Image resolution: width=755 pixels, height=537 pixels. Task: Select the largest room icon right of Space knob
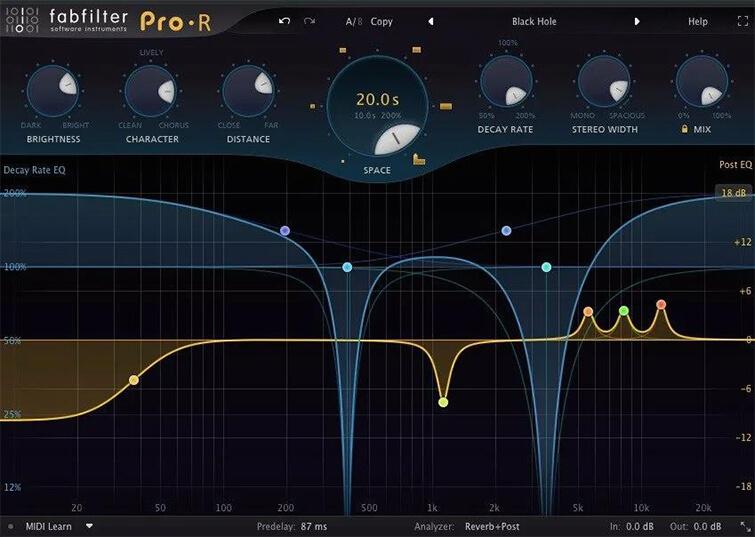[446, 106]
